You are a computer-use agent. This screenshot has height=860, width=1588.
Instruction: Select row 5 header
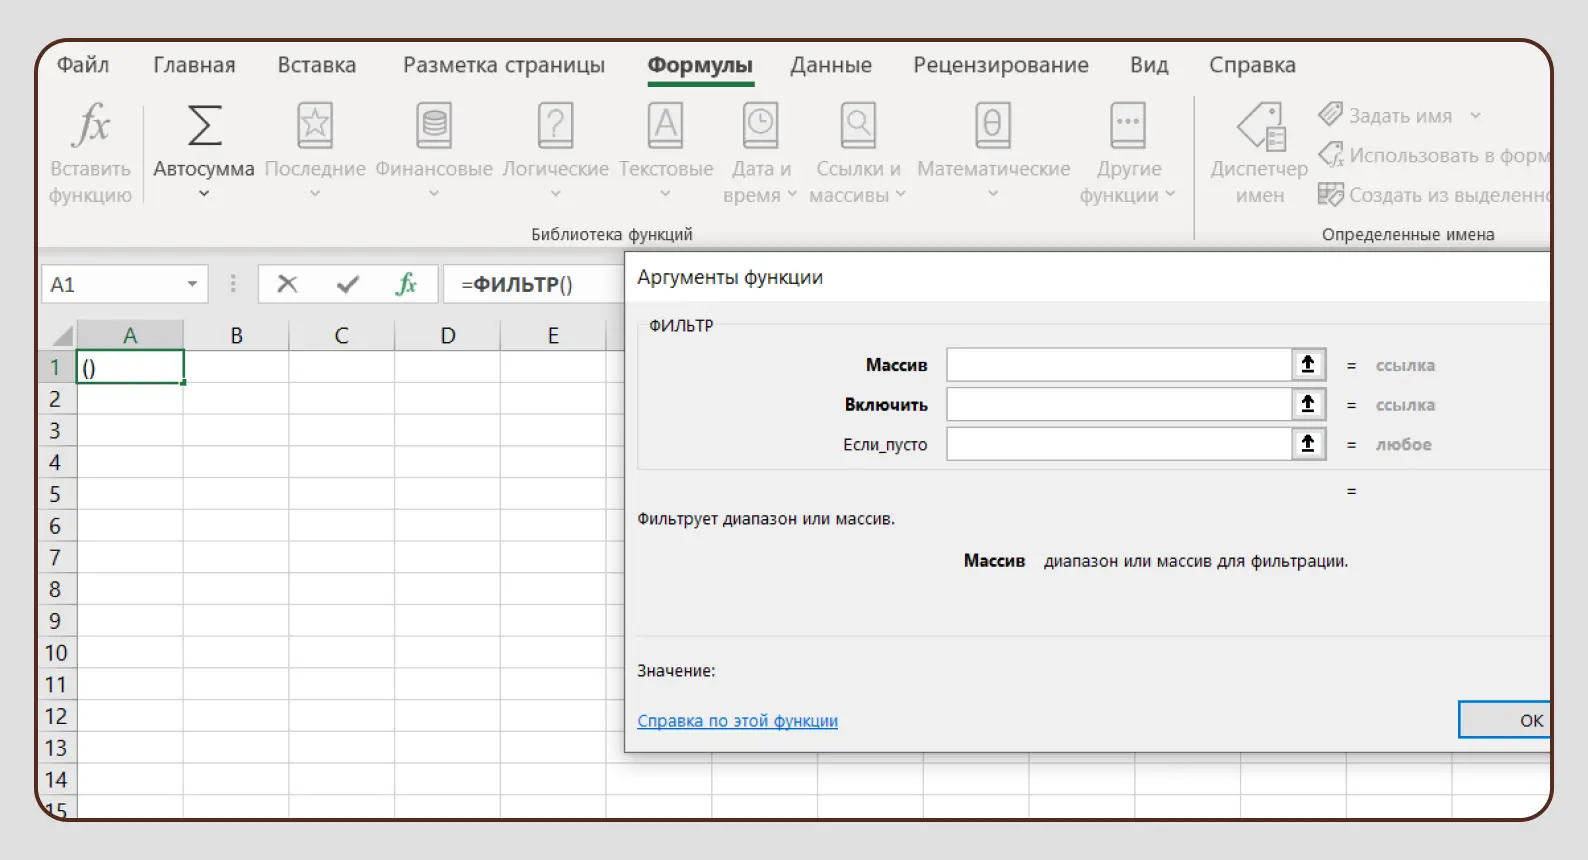click(56, 494)
